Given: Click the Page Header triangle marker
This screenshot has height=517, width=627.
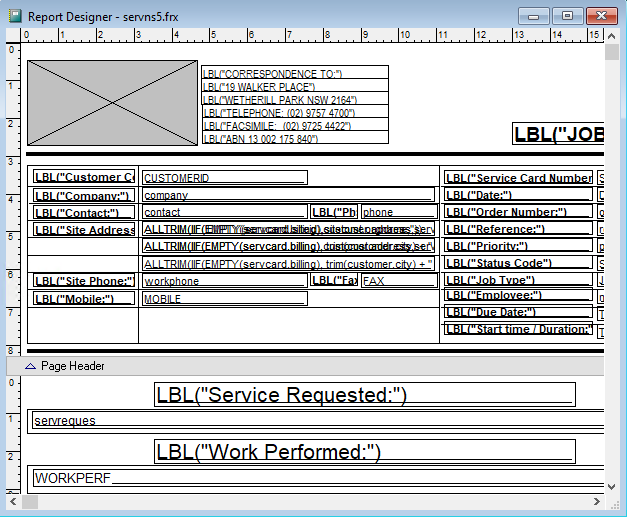Looking at the screenshot, I should (x=30, y=366).
